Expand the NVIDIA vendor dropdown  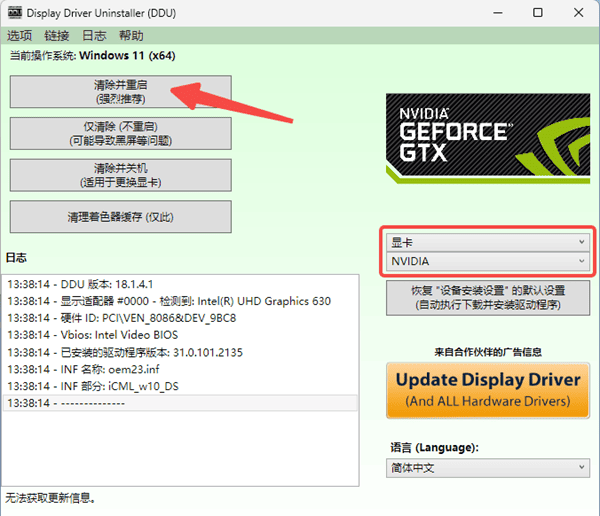(487, 261)
